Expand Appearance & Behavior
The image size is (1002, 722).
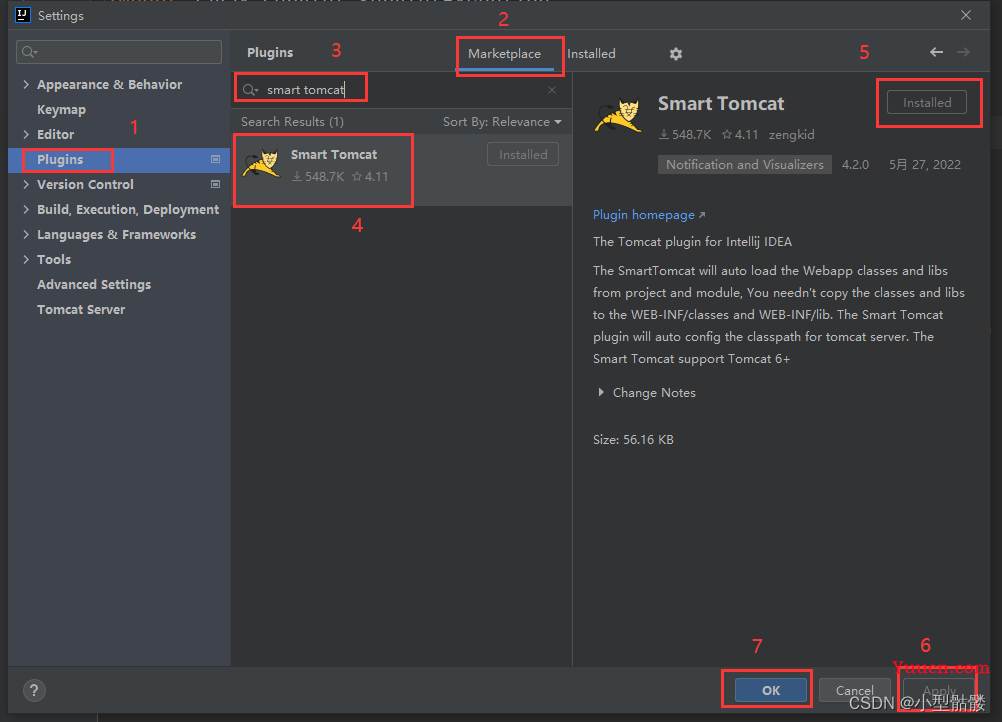click(x=26, y=84)
